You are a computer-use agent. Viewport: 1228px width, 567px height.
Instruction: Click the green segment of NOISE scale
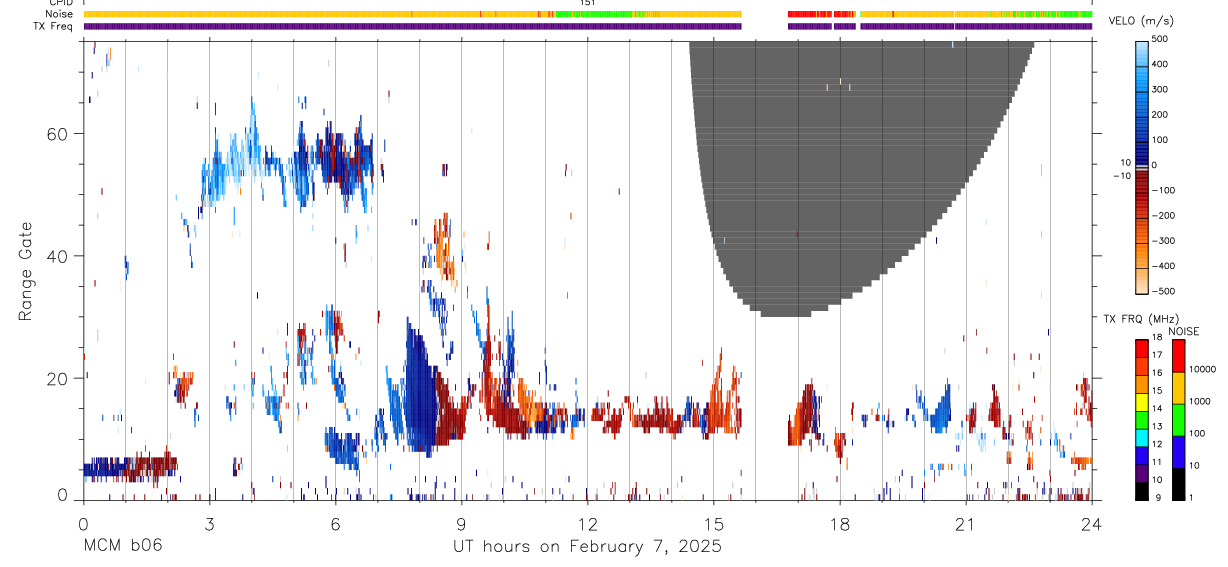coord(1178,419)
